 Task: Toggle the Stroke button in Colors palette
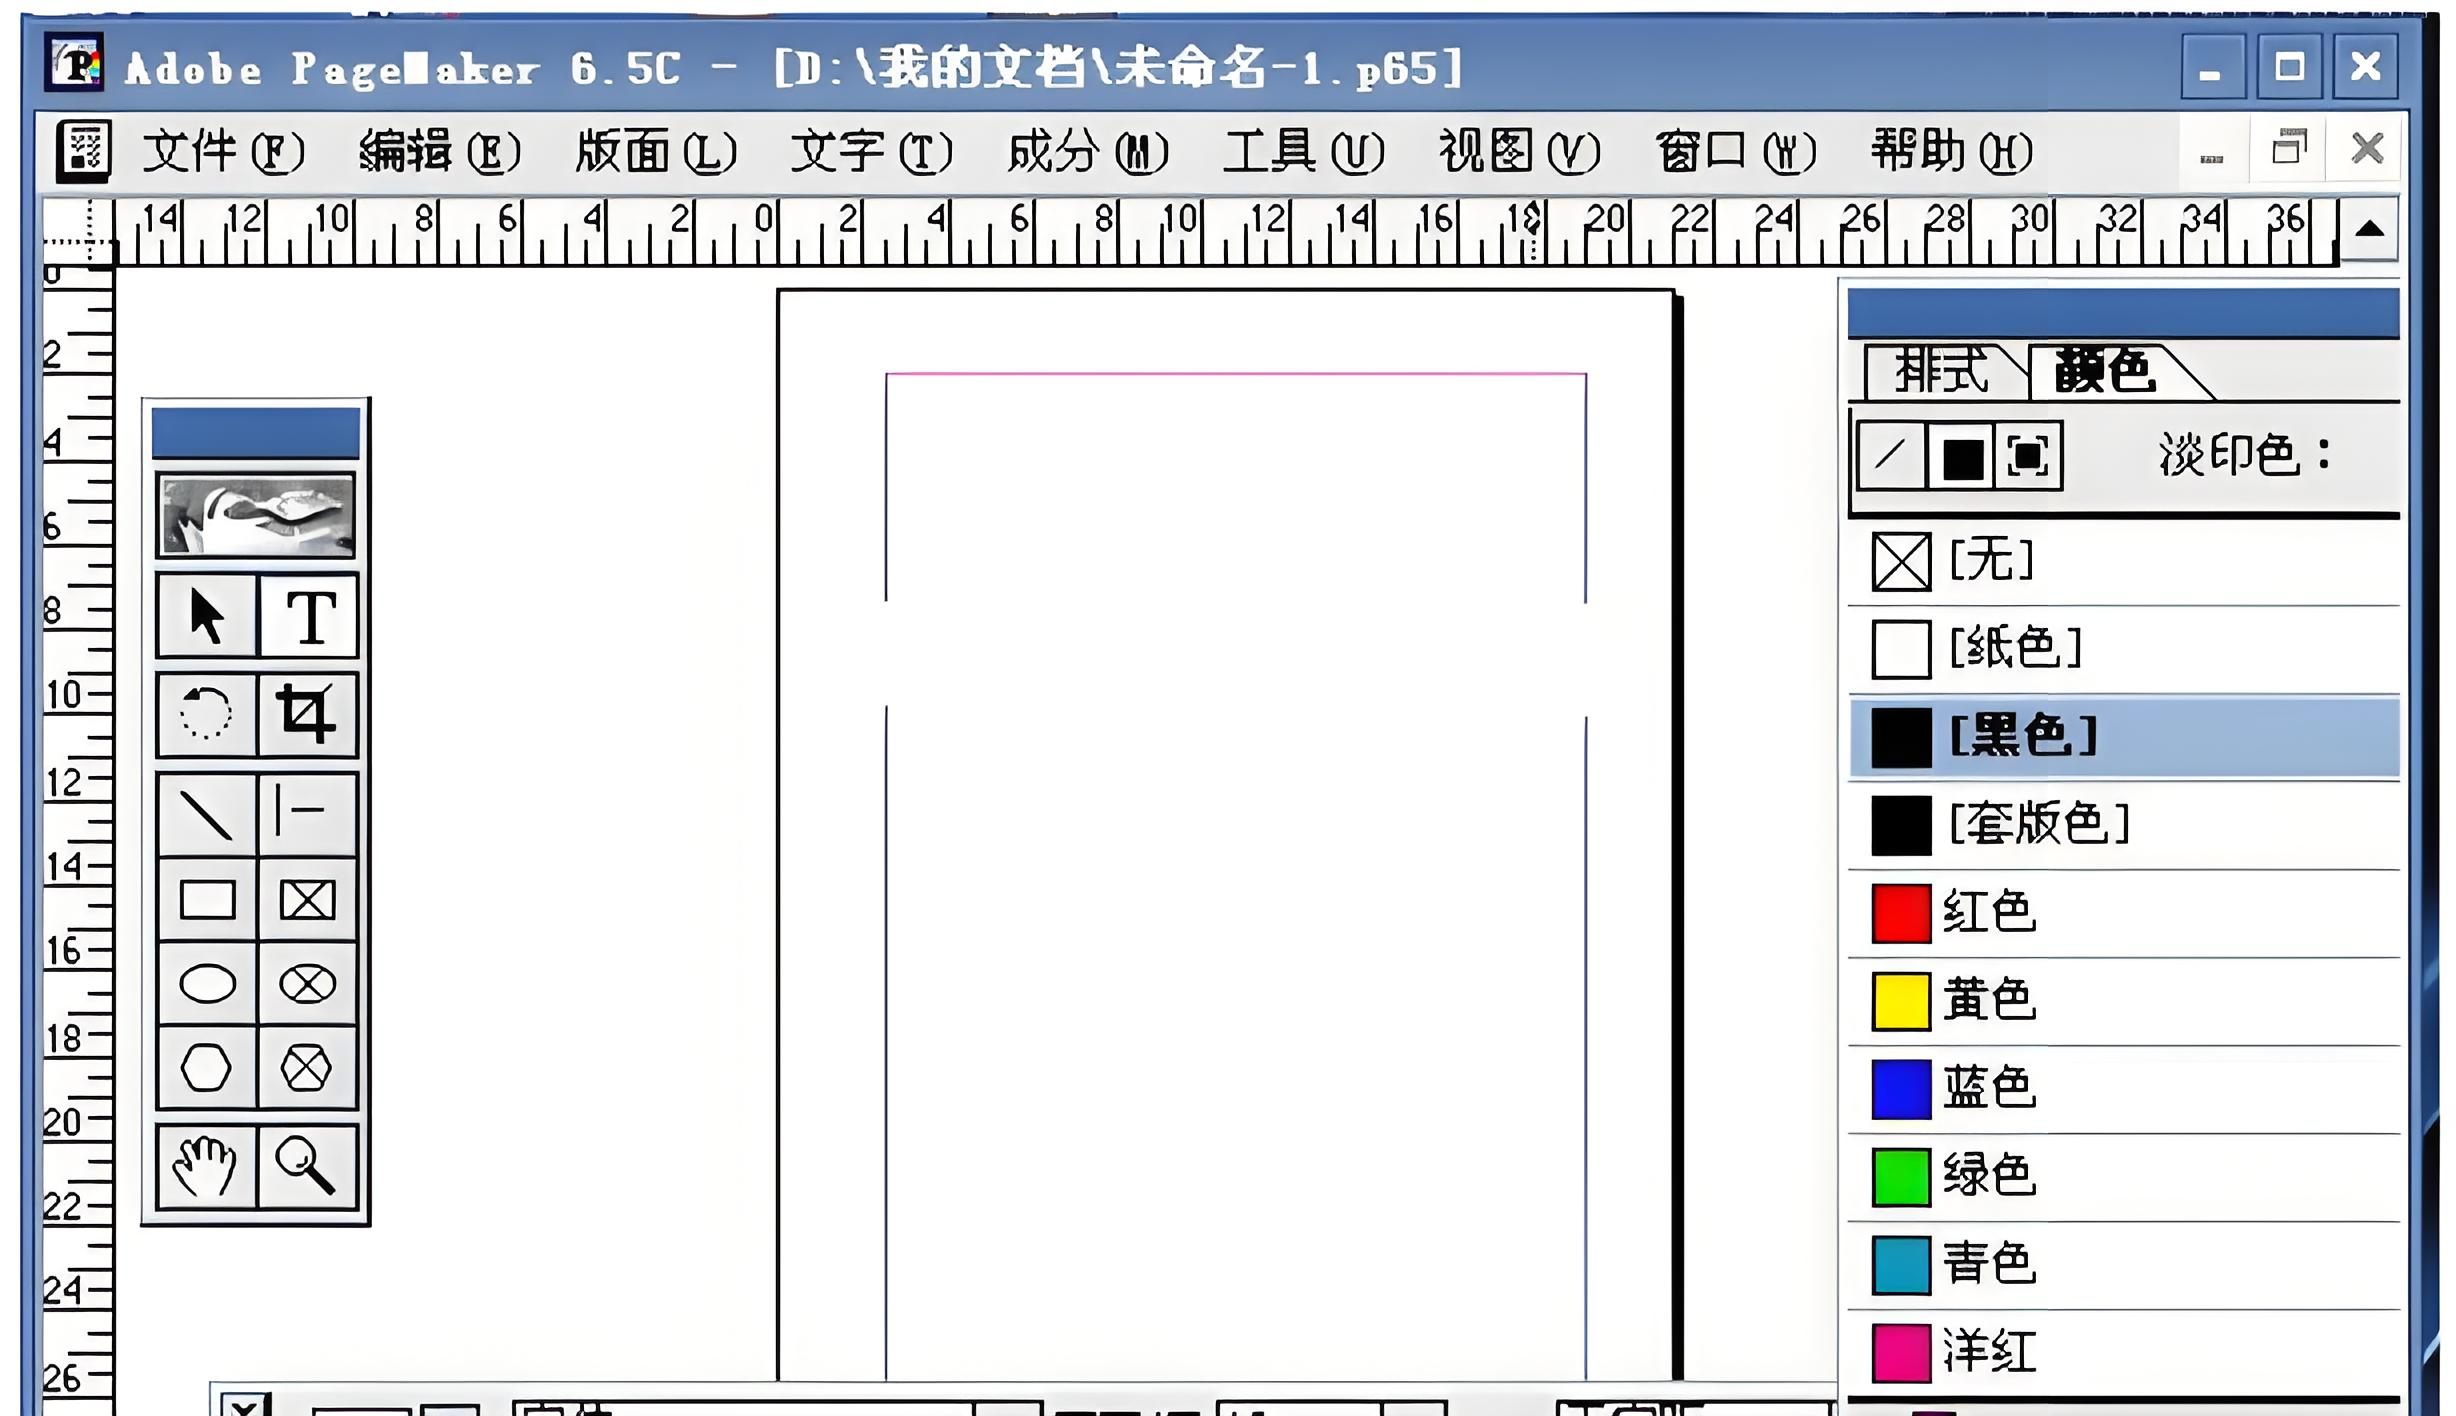coord(1890,456)
